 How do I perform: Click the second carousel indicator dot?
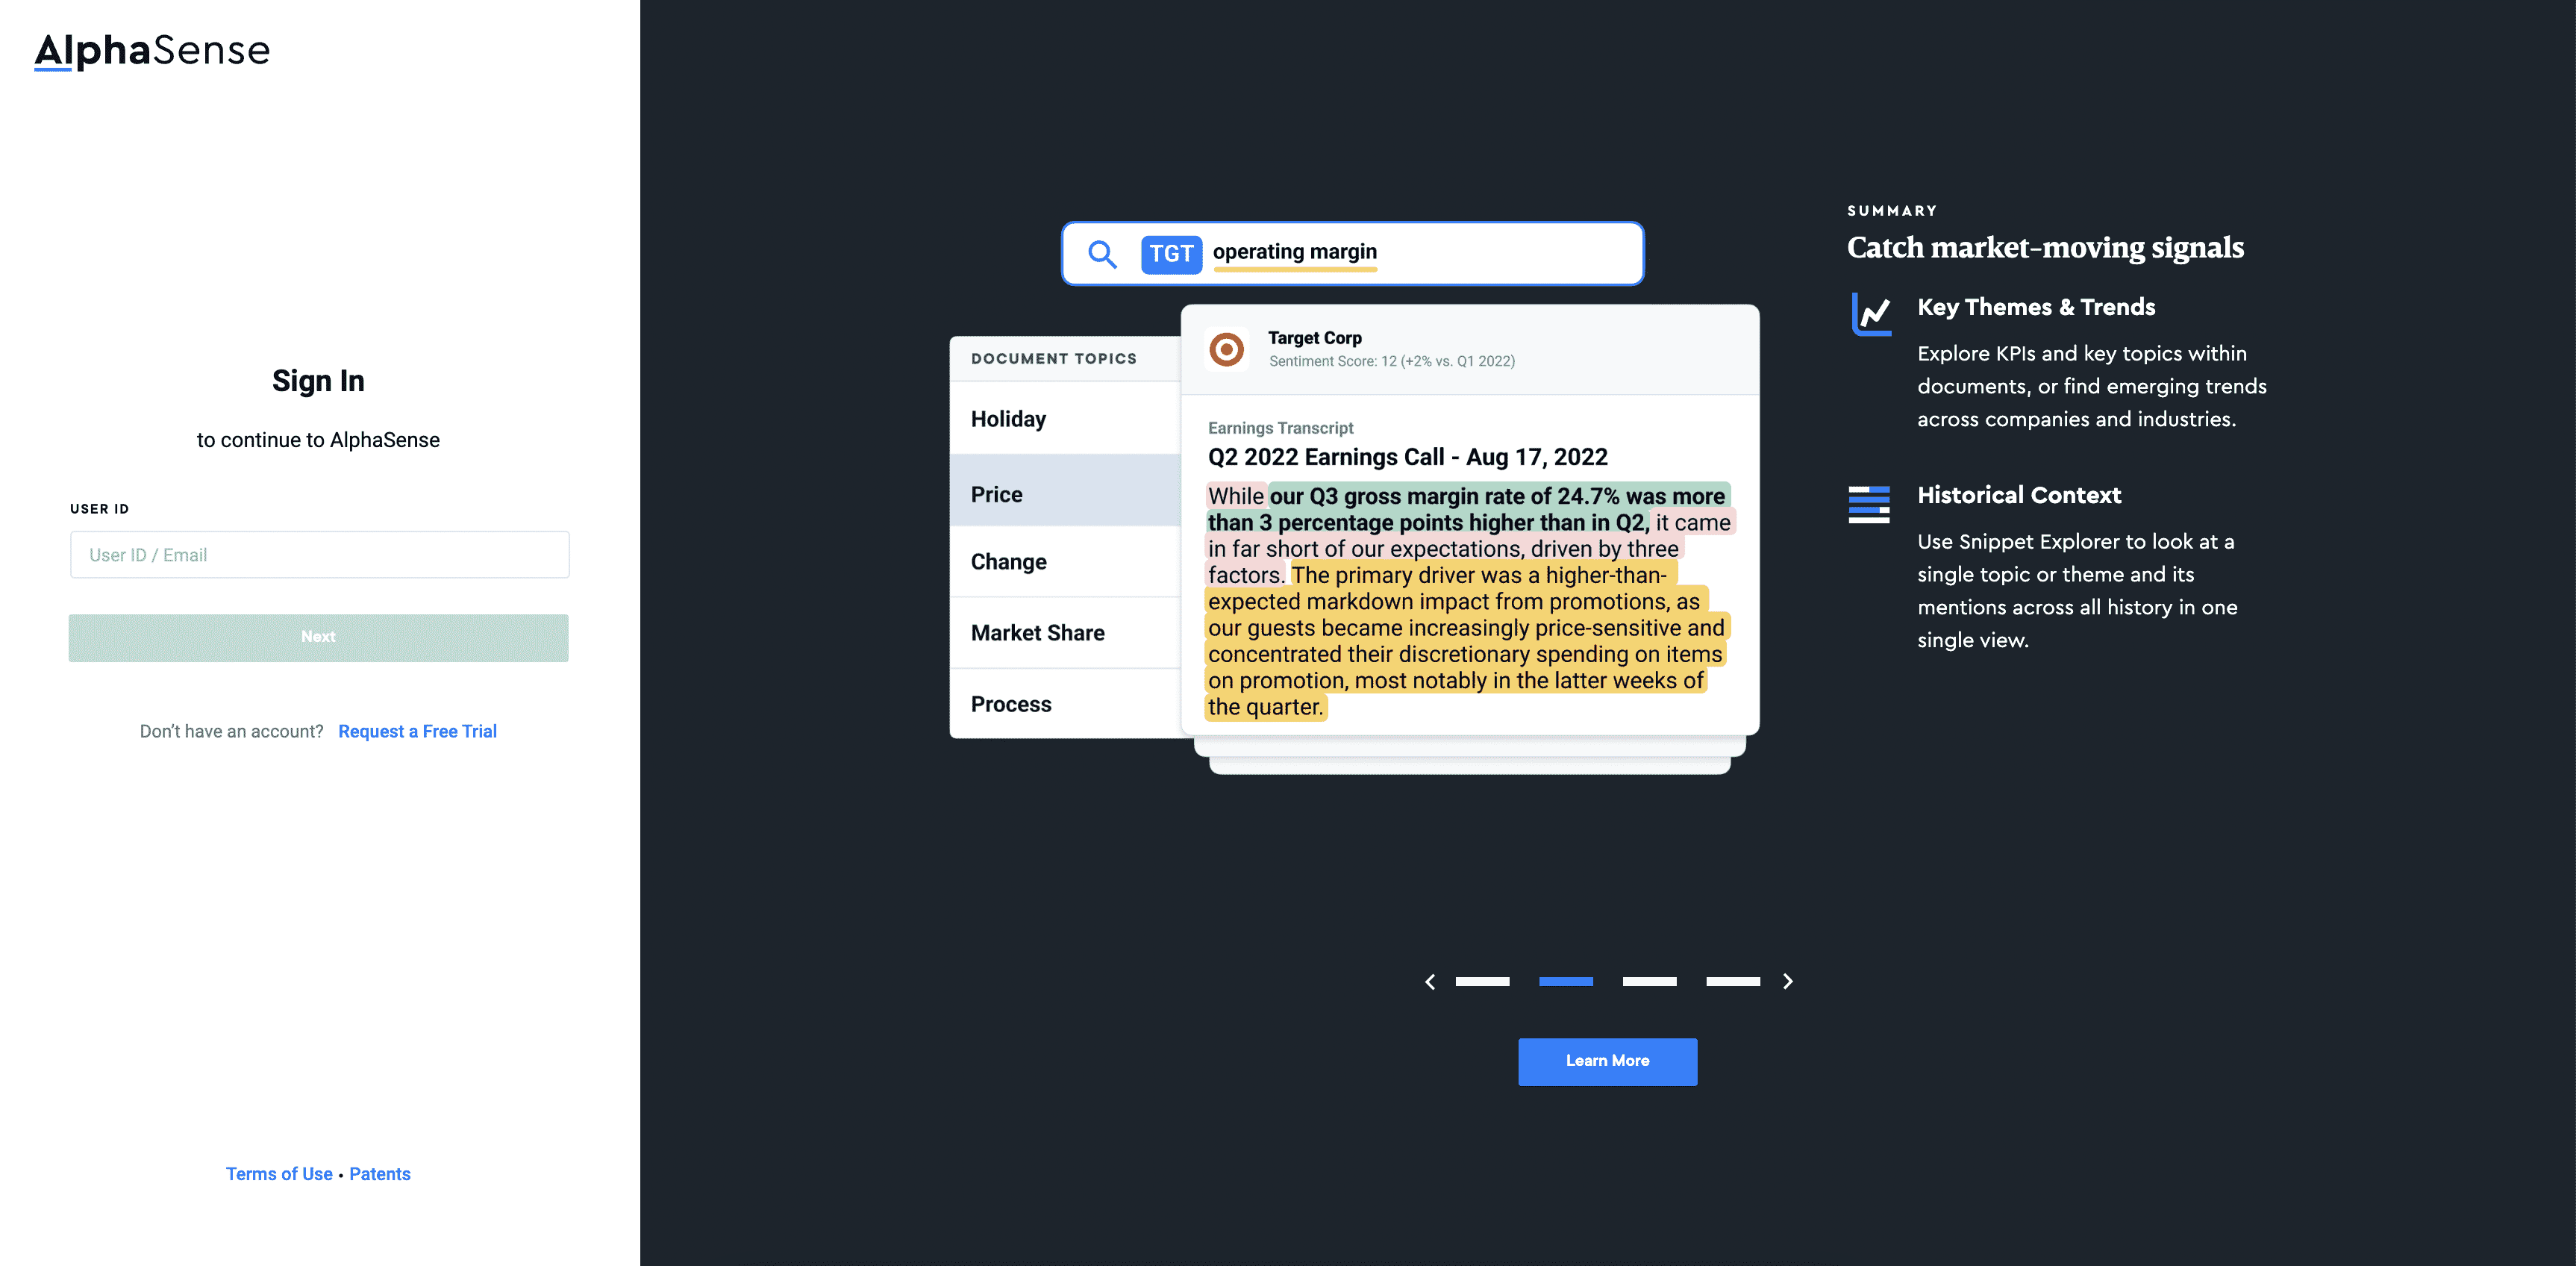click(x=1566, y=980)
